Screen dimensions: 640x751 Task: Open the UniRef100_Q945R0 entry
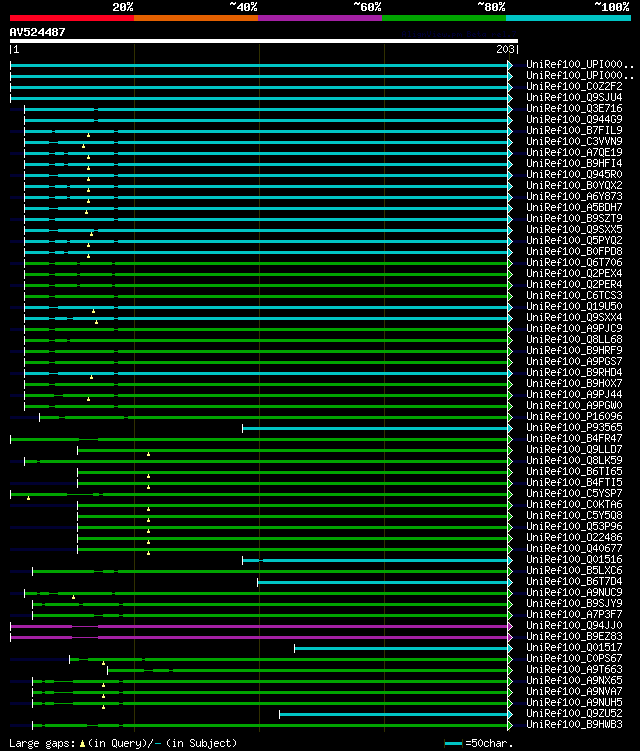pos(574,174)
